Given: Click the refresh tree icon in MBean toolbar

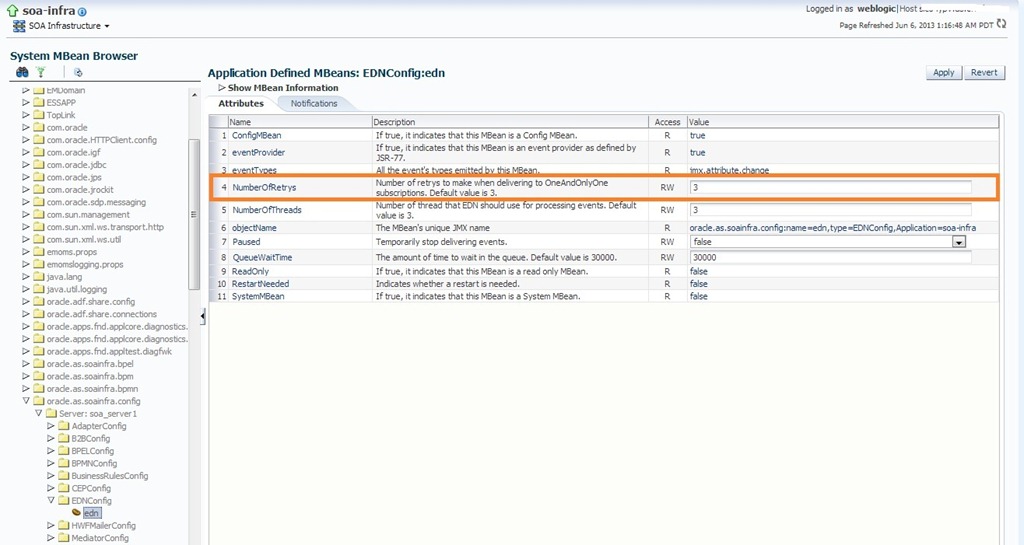Looking at the screenshot, I should [78, 73].
